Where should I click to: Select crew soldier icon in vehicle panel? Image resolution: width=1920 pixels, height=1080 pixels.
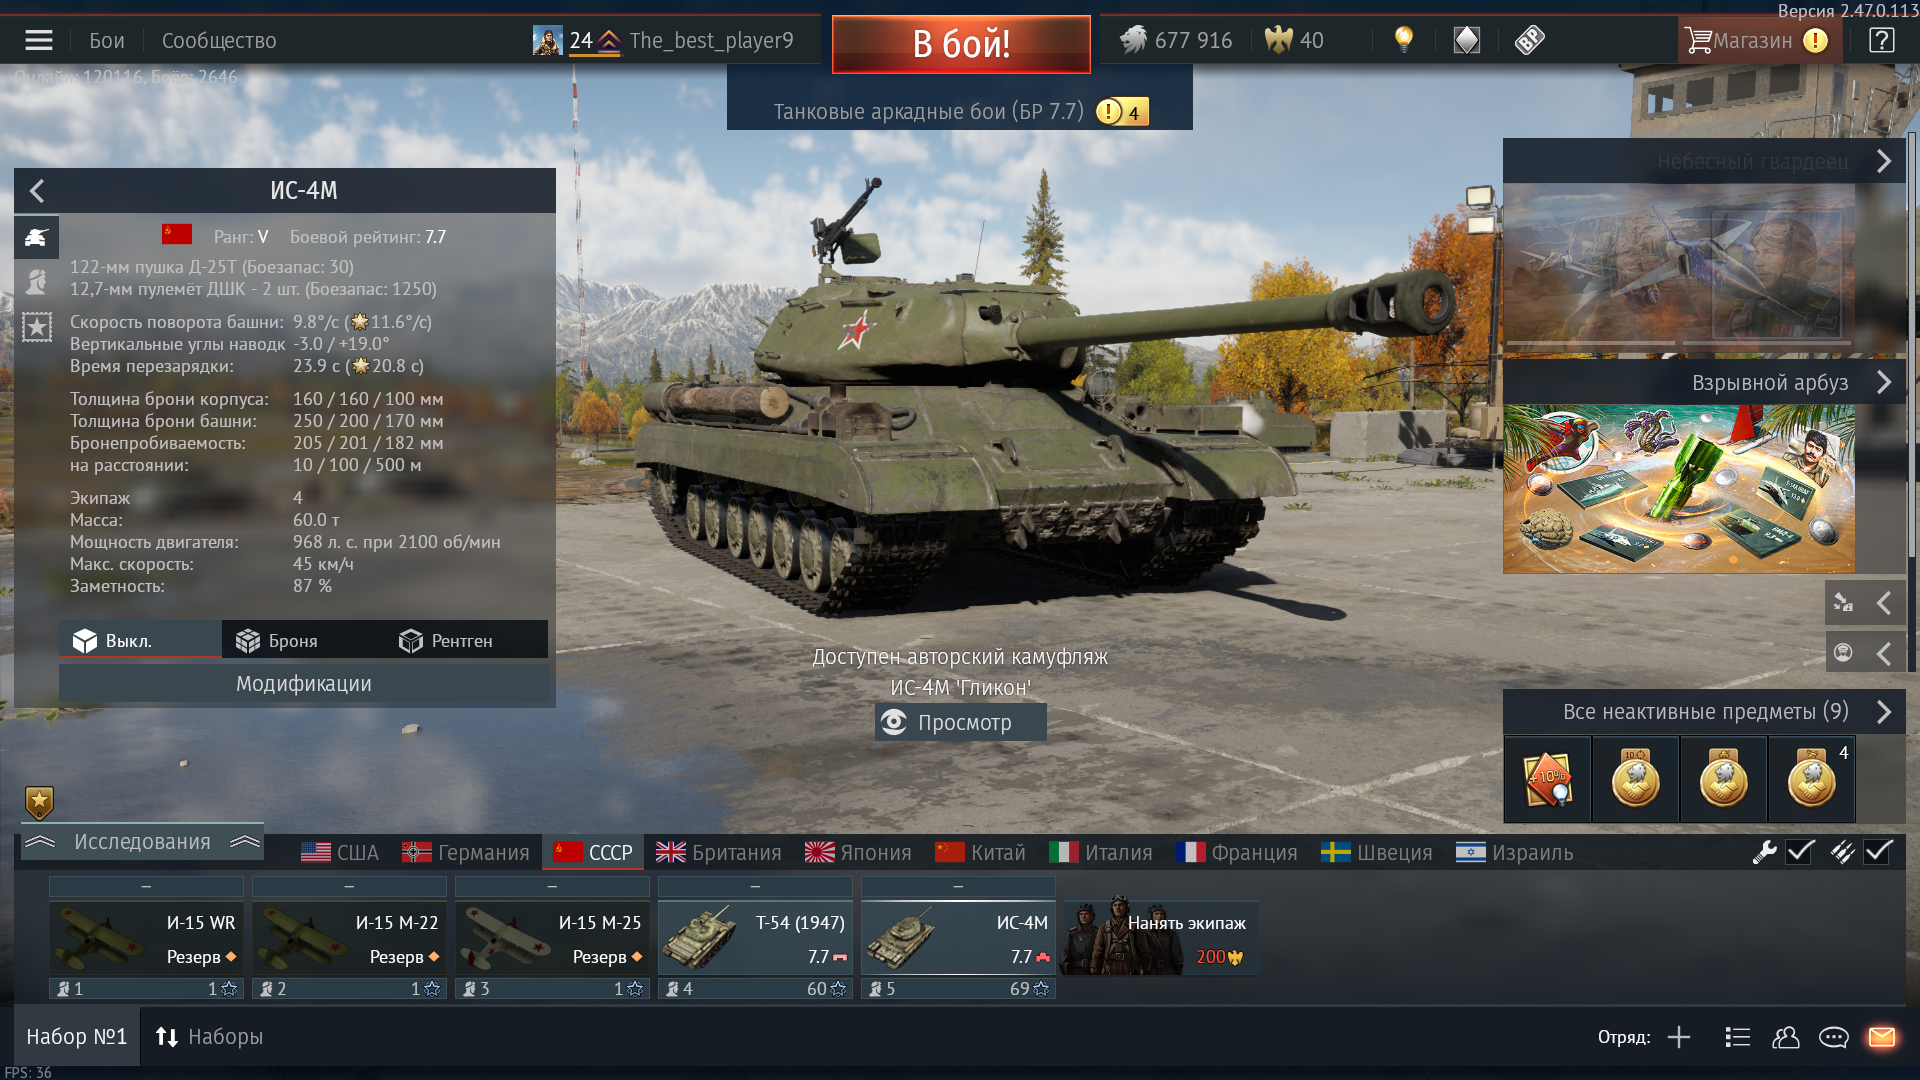pos(37,282)
